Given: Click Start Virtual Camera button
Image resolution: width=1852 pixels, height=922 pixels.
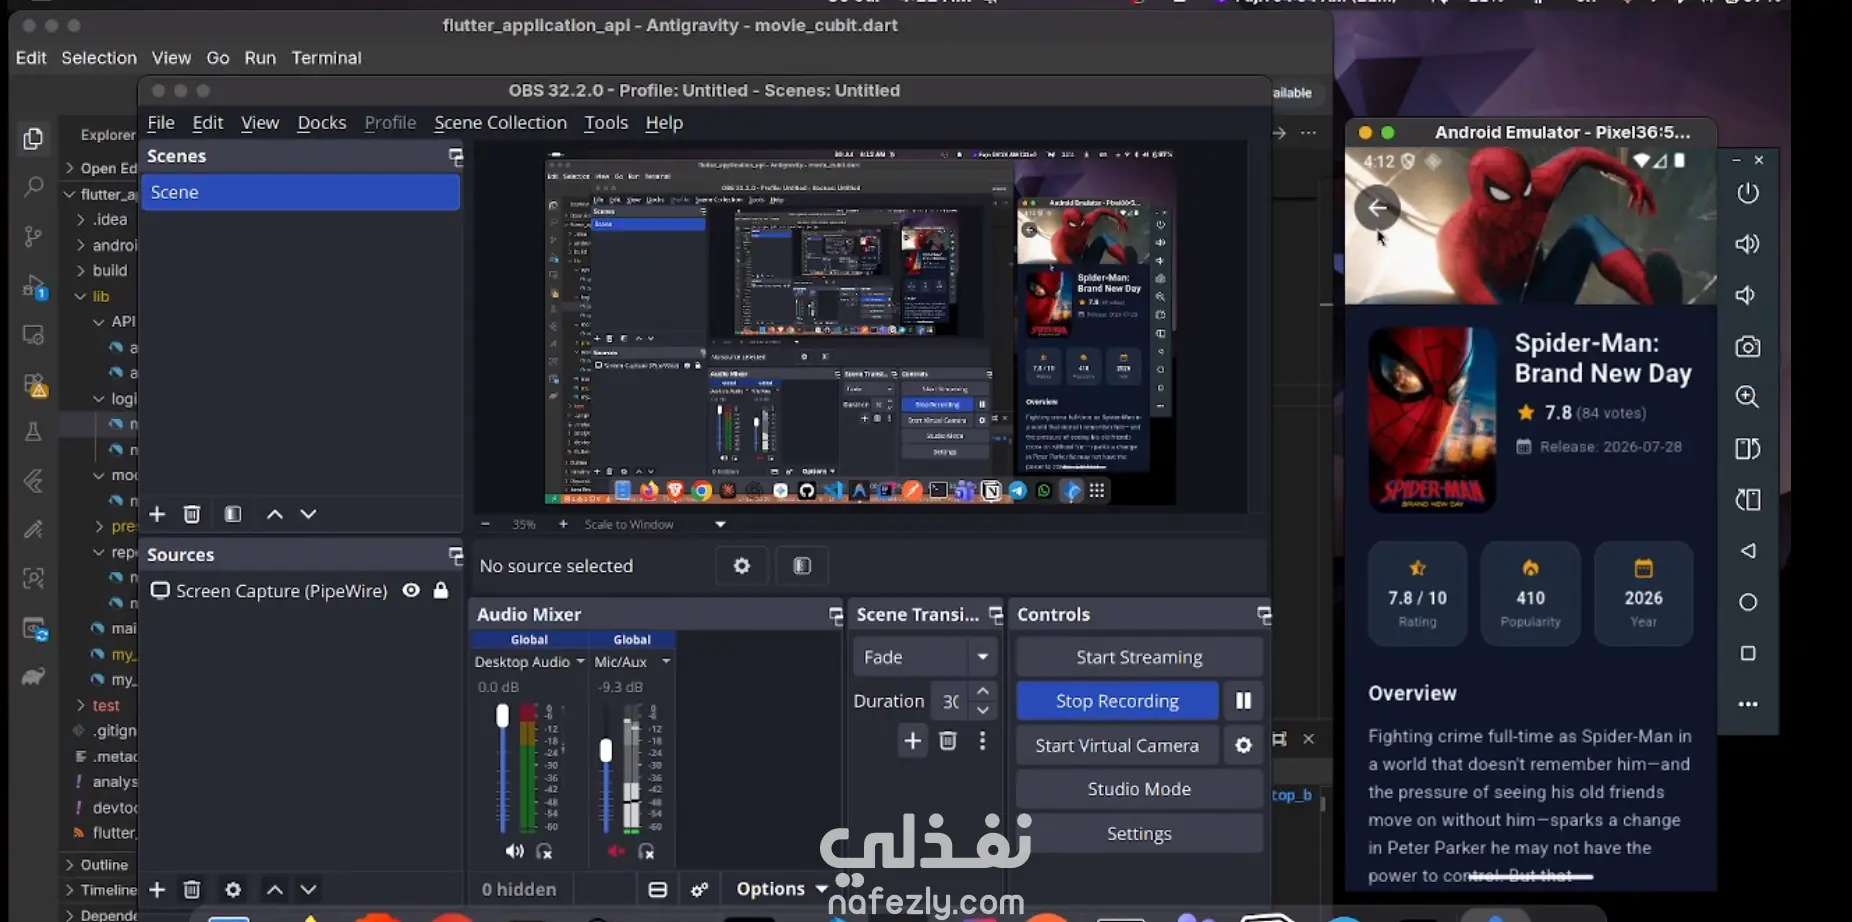Looking at the screenshot, I should pyautogui.click(x=1117, y=745).
